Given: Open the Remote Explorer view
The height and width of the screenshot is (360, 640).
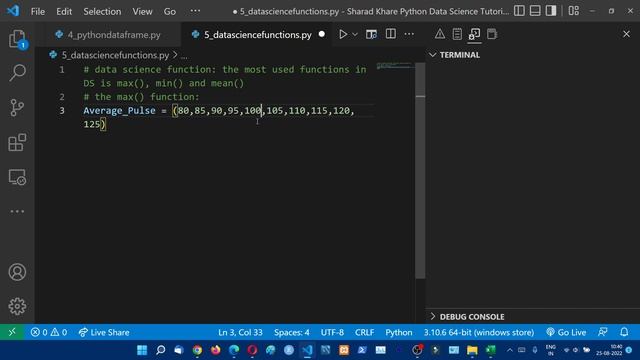Looking at the screenshot, I should coord(17,177).
